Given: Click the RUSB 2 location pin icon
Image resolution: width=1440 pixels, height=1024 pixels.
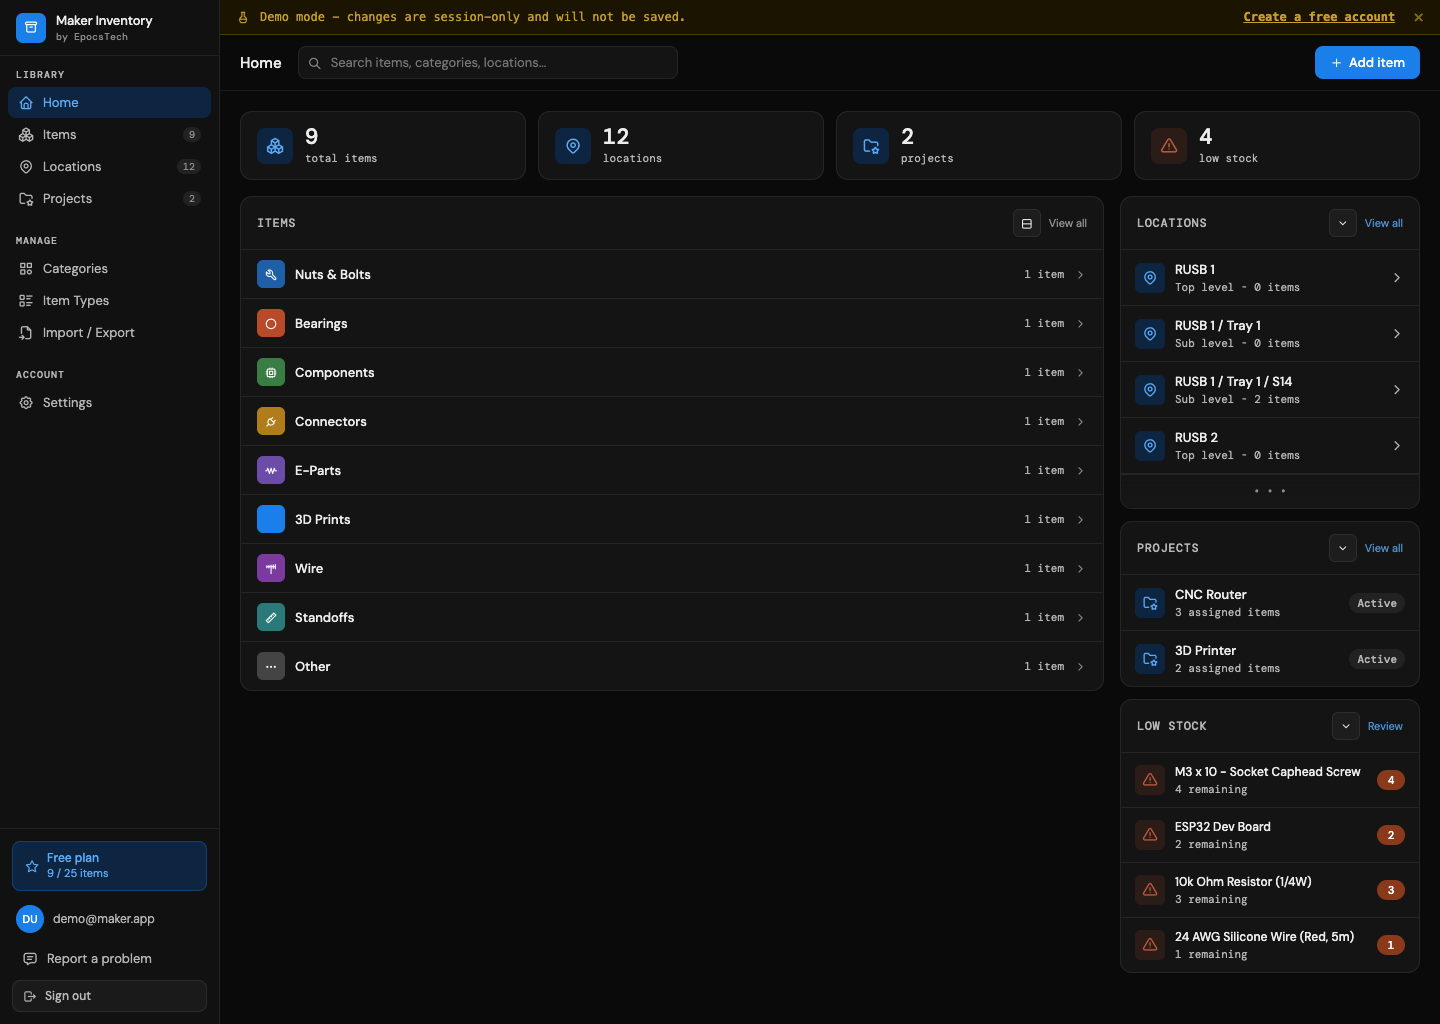Looking at the screenshot, I should (1150, 446).
